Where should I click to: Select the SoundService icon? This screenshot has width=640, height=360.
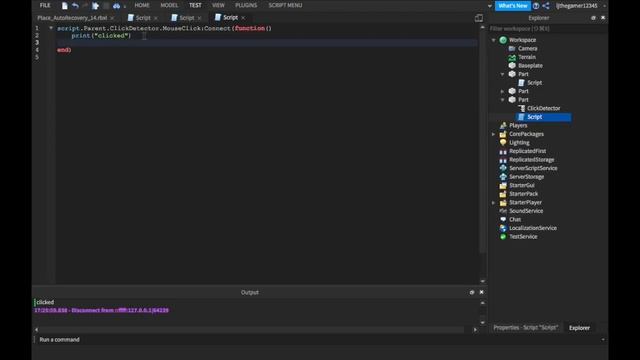503,211
